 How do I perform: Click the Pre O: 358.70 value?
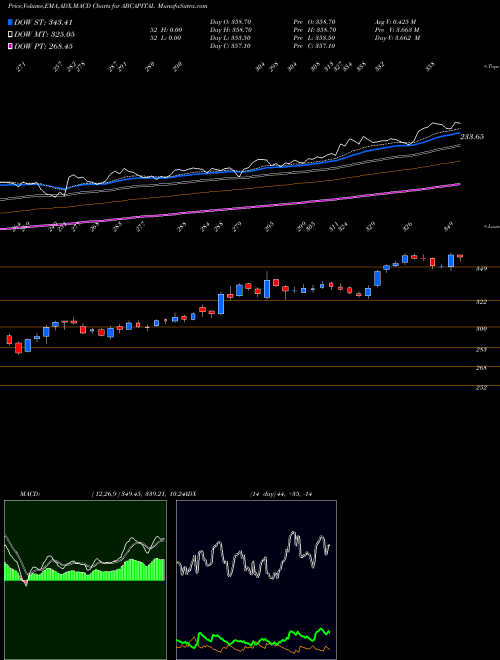[314, 22]
